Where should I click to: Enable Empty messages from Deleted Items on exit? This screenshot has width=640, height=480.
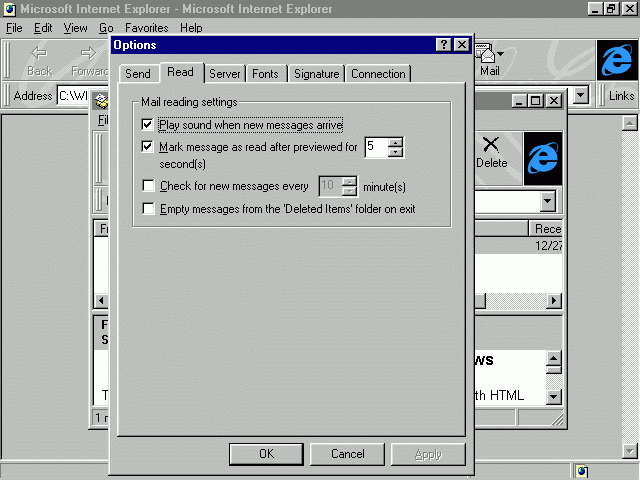click(x=148, y=208)
